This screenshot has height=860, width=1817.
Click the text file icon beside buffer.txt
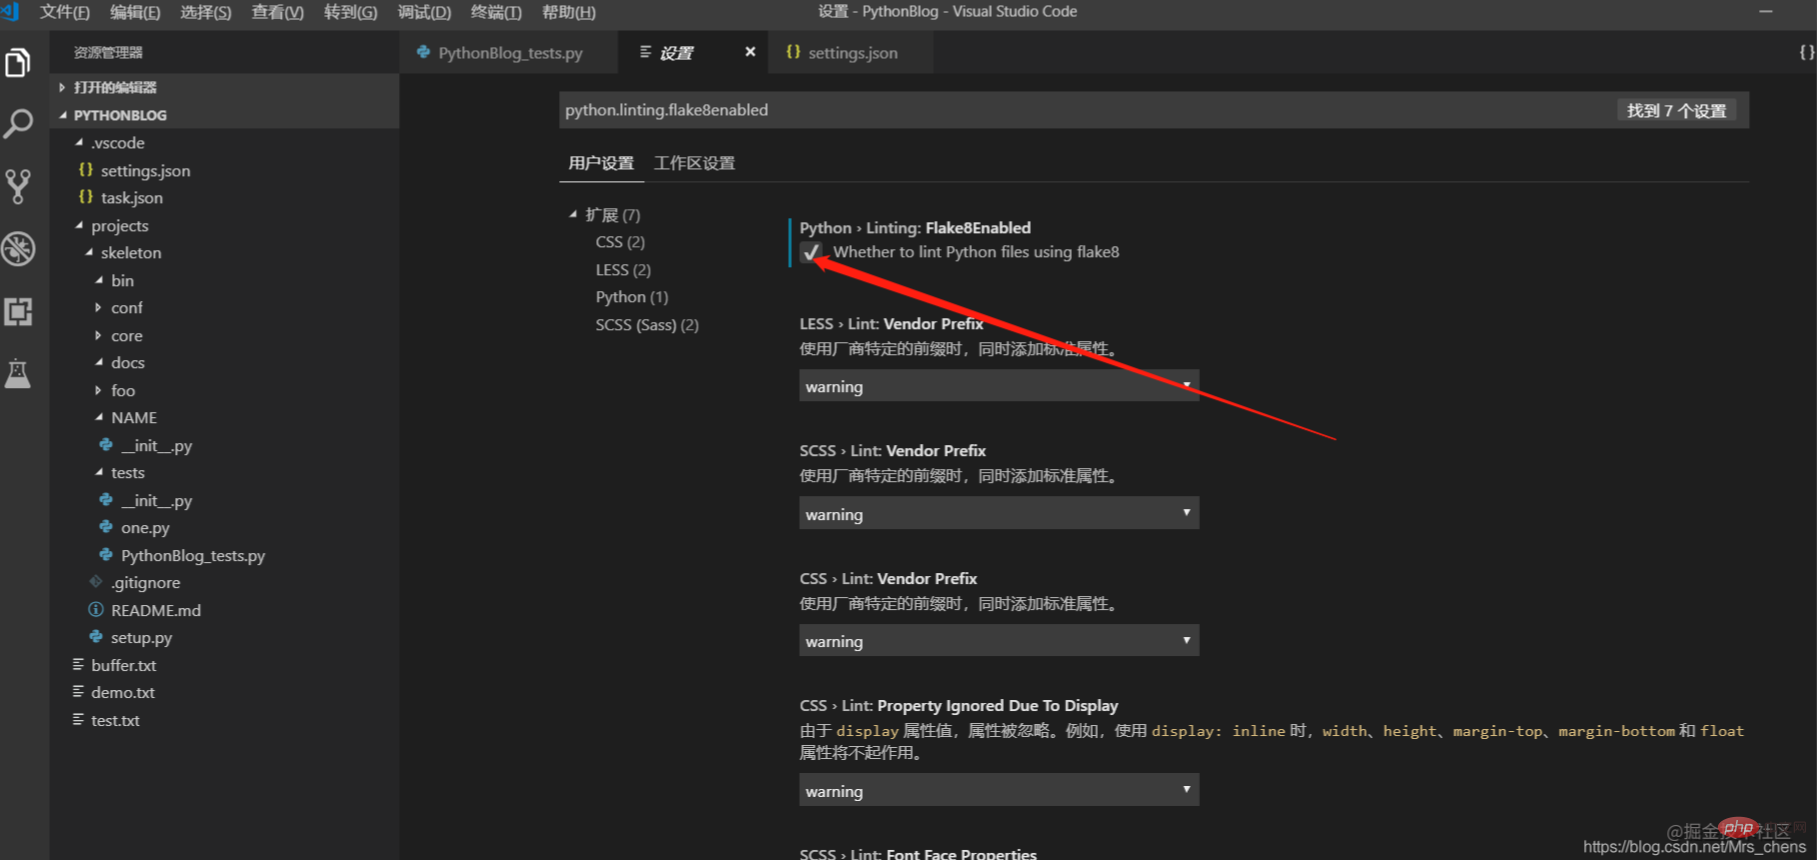click(78, 664)
